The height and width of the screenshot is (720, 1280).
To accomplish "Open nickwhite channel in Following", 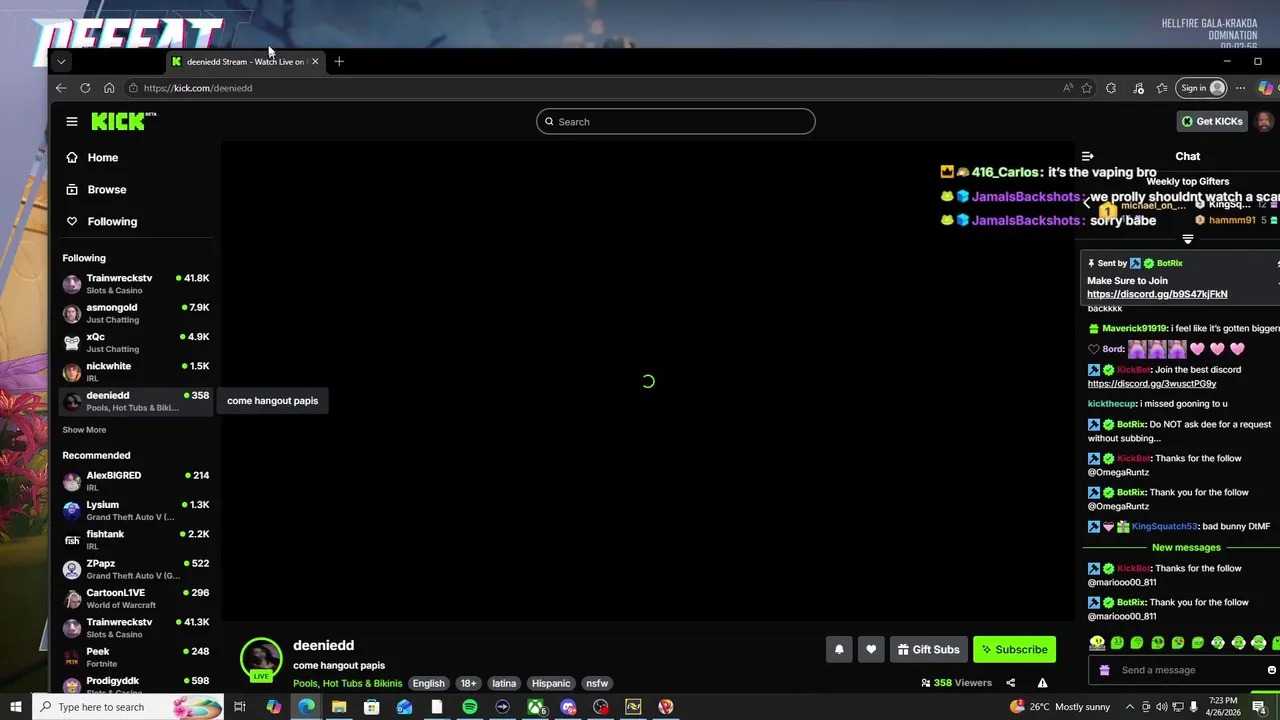I will click(x=136, y=371).
